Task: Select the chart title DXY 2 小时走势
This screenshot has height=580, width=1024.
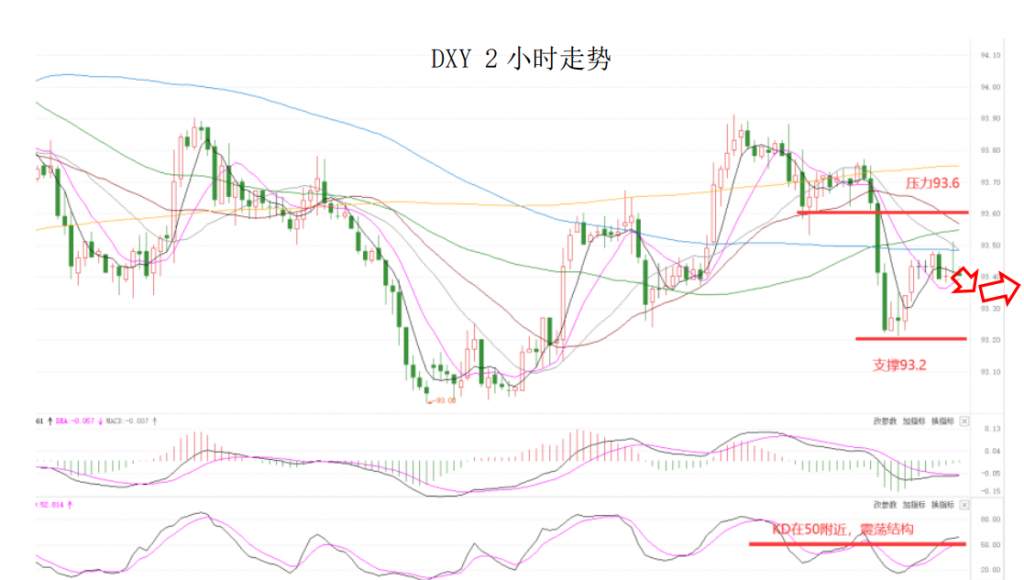Action: tap(521, 59)
